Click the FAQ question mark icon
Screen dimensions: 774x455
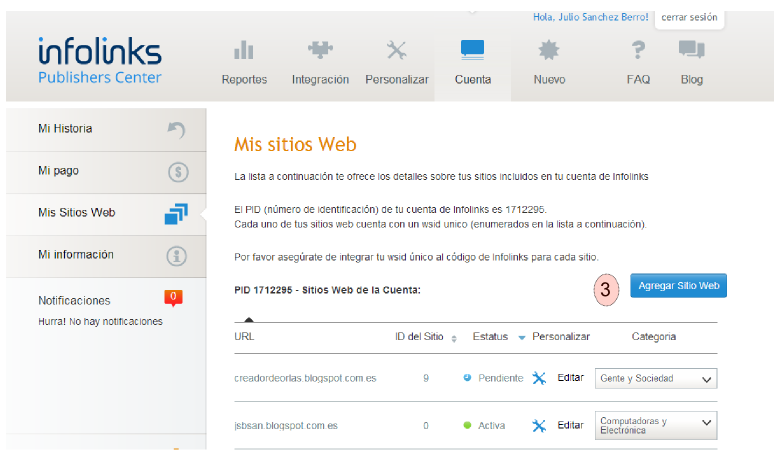[638, 50]
